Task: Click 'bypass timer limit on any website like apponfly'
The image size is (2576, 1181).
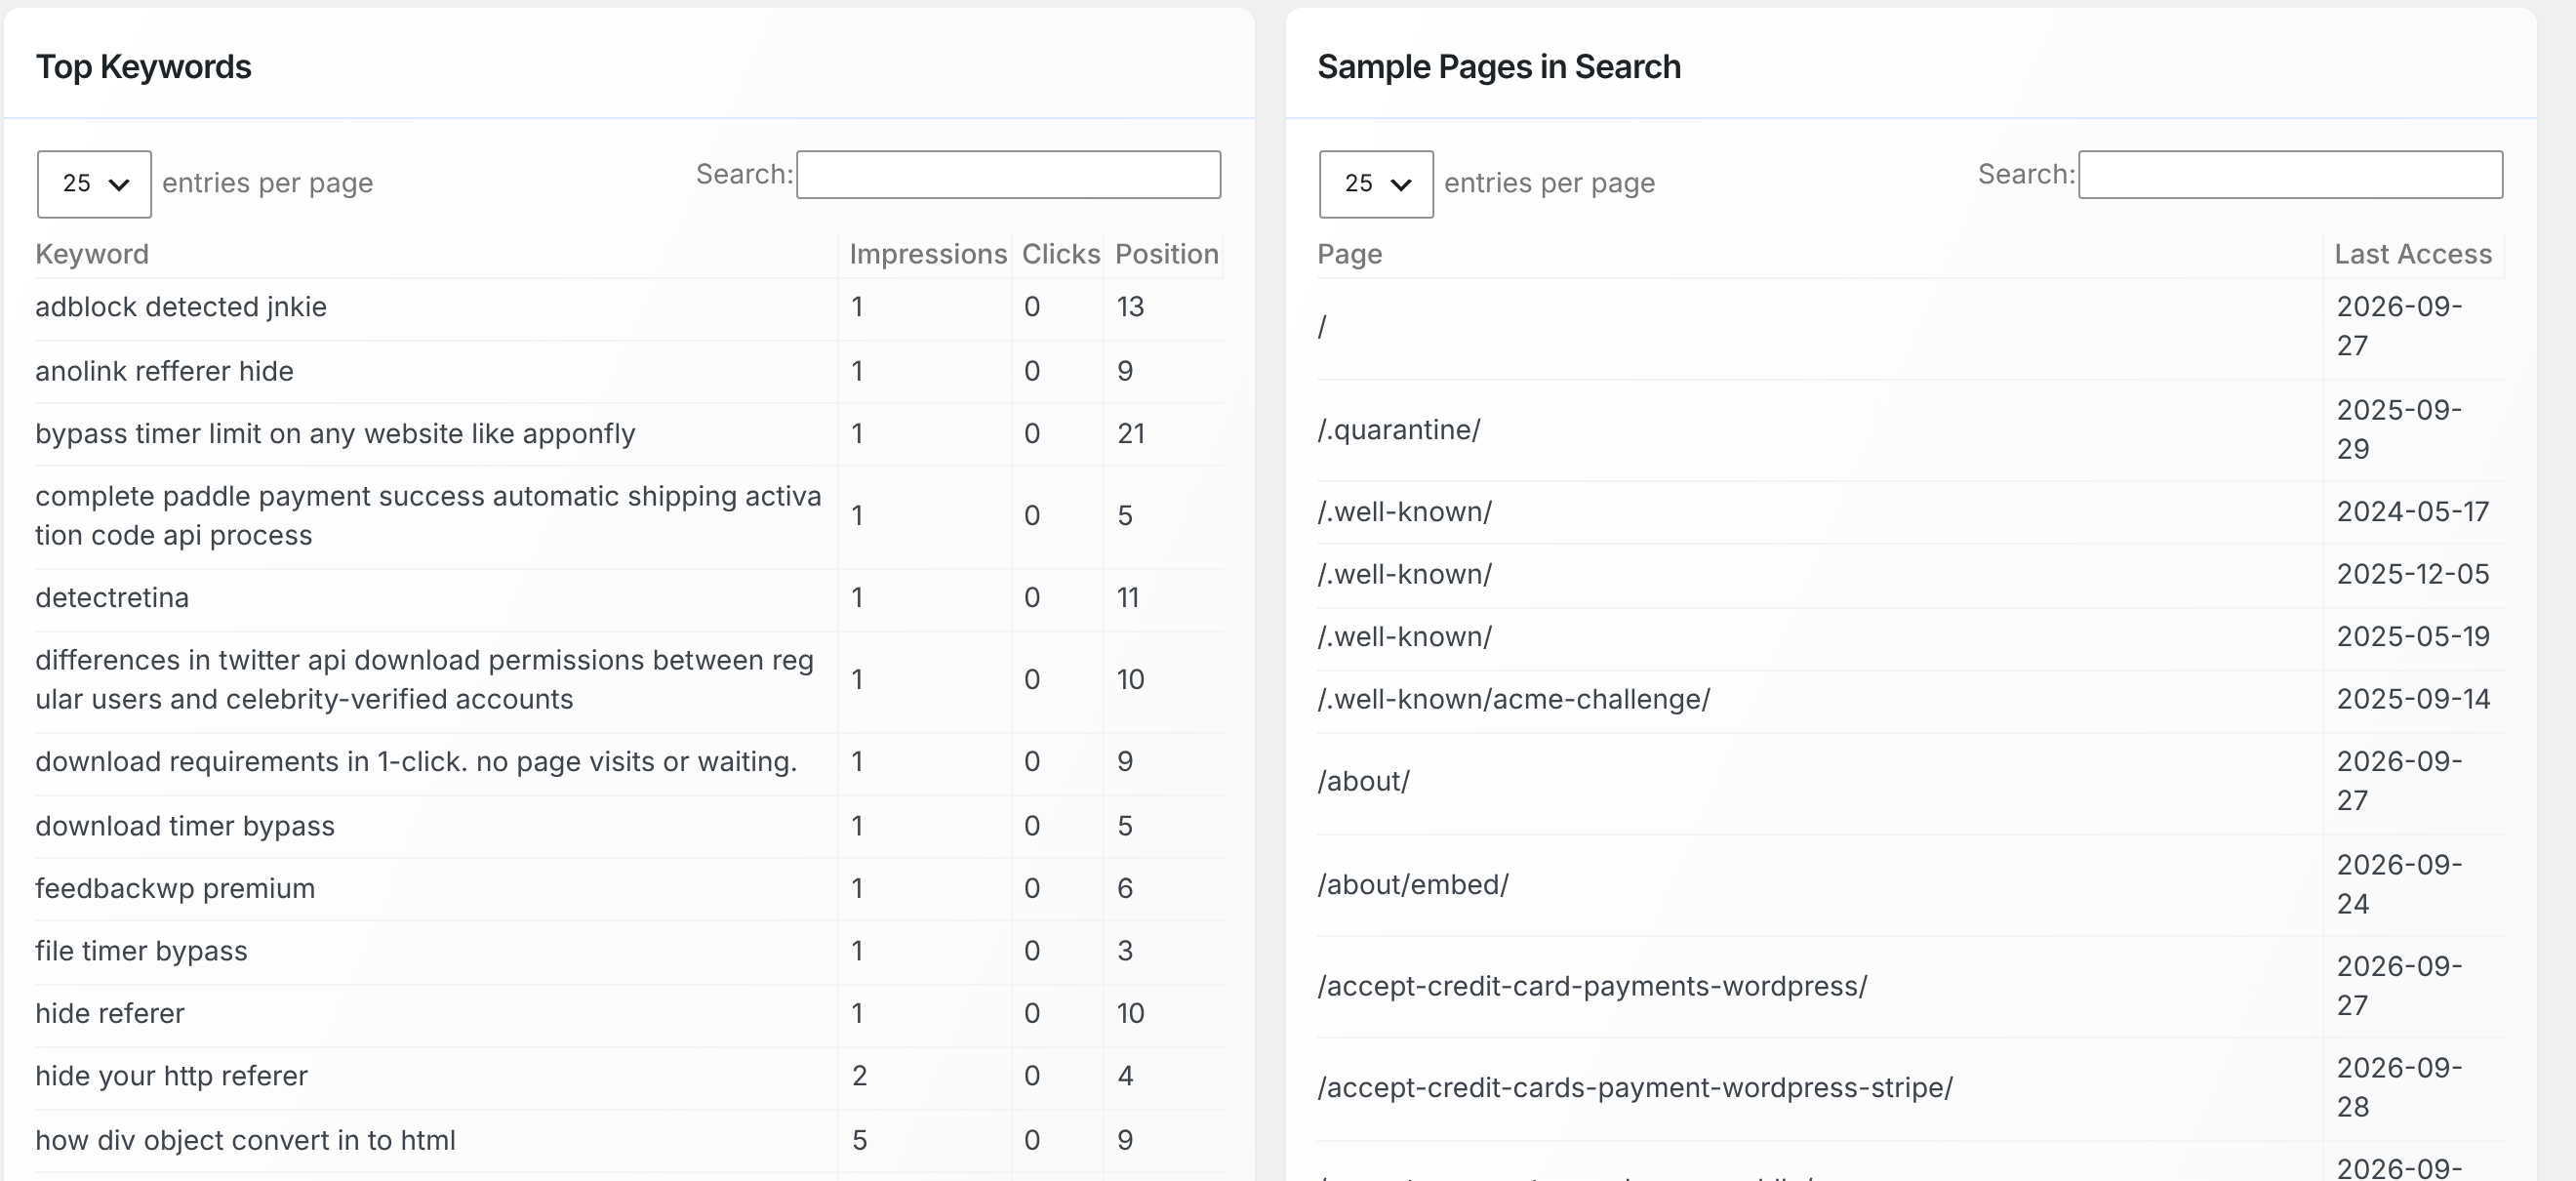Action: click(335, 434)
